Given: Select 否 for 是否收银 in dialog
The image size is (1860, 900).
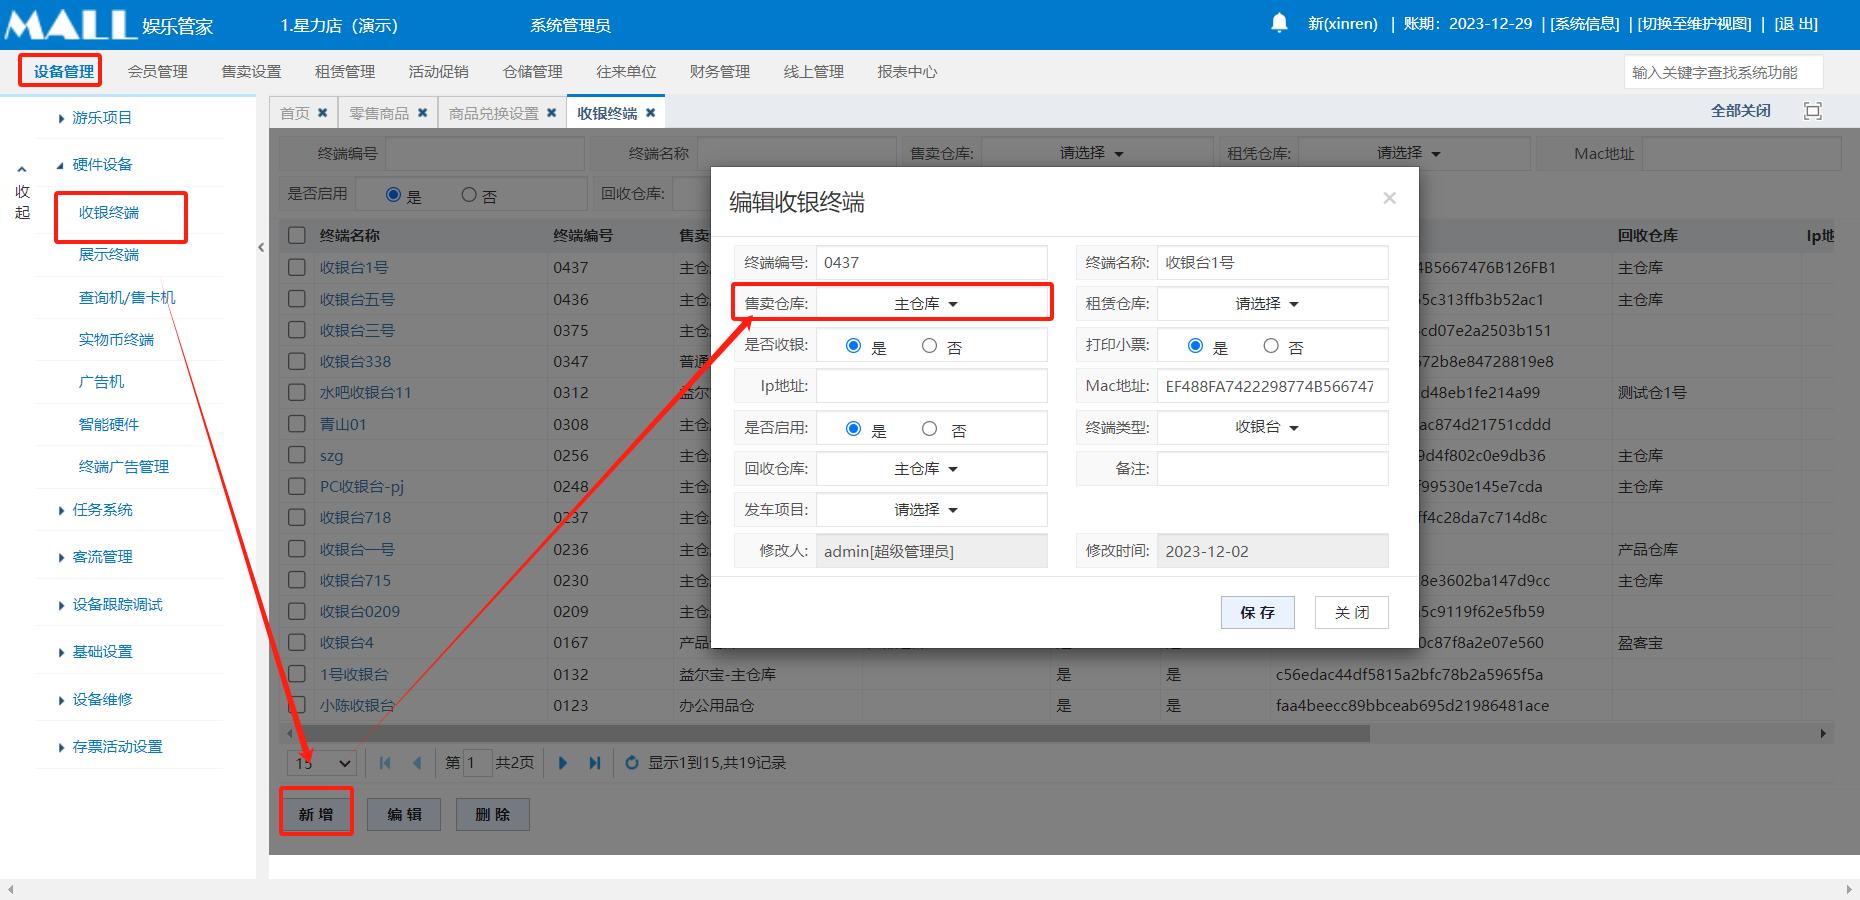Looking at the screenshot, I should tap(929, 346).
